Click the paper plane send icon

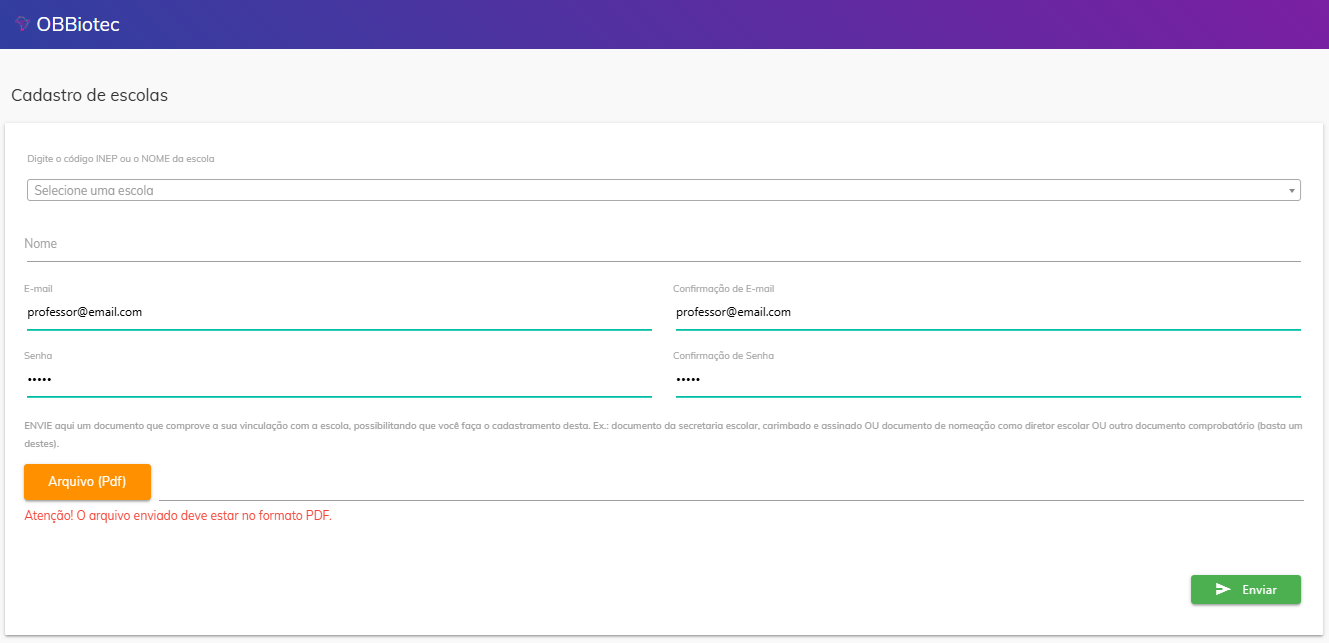(x=1222, y=590)
